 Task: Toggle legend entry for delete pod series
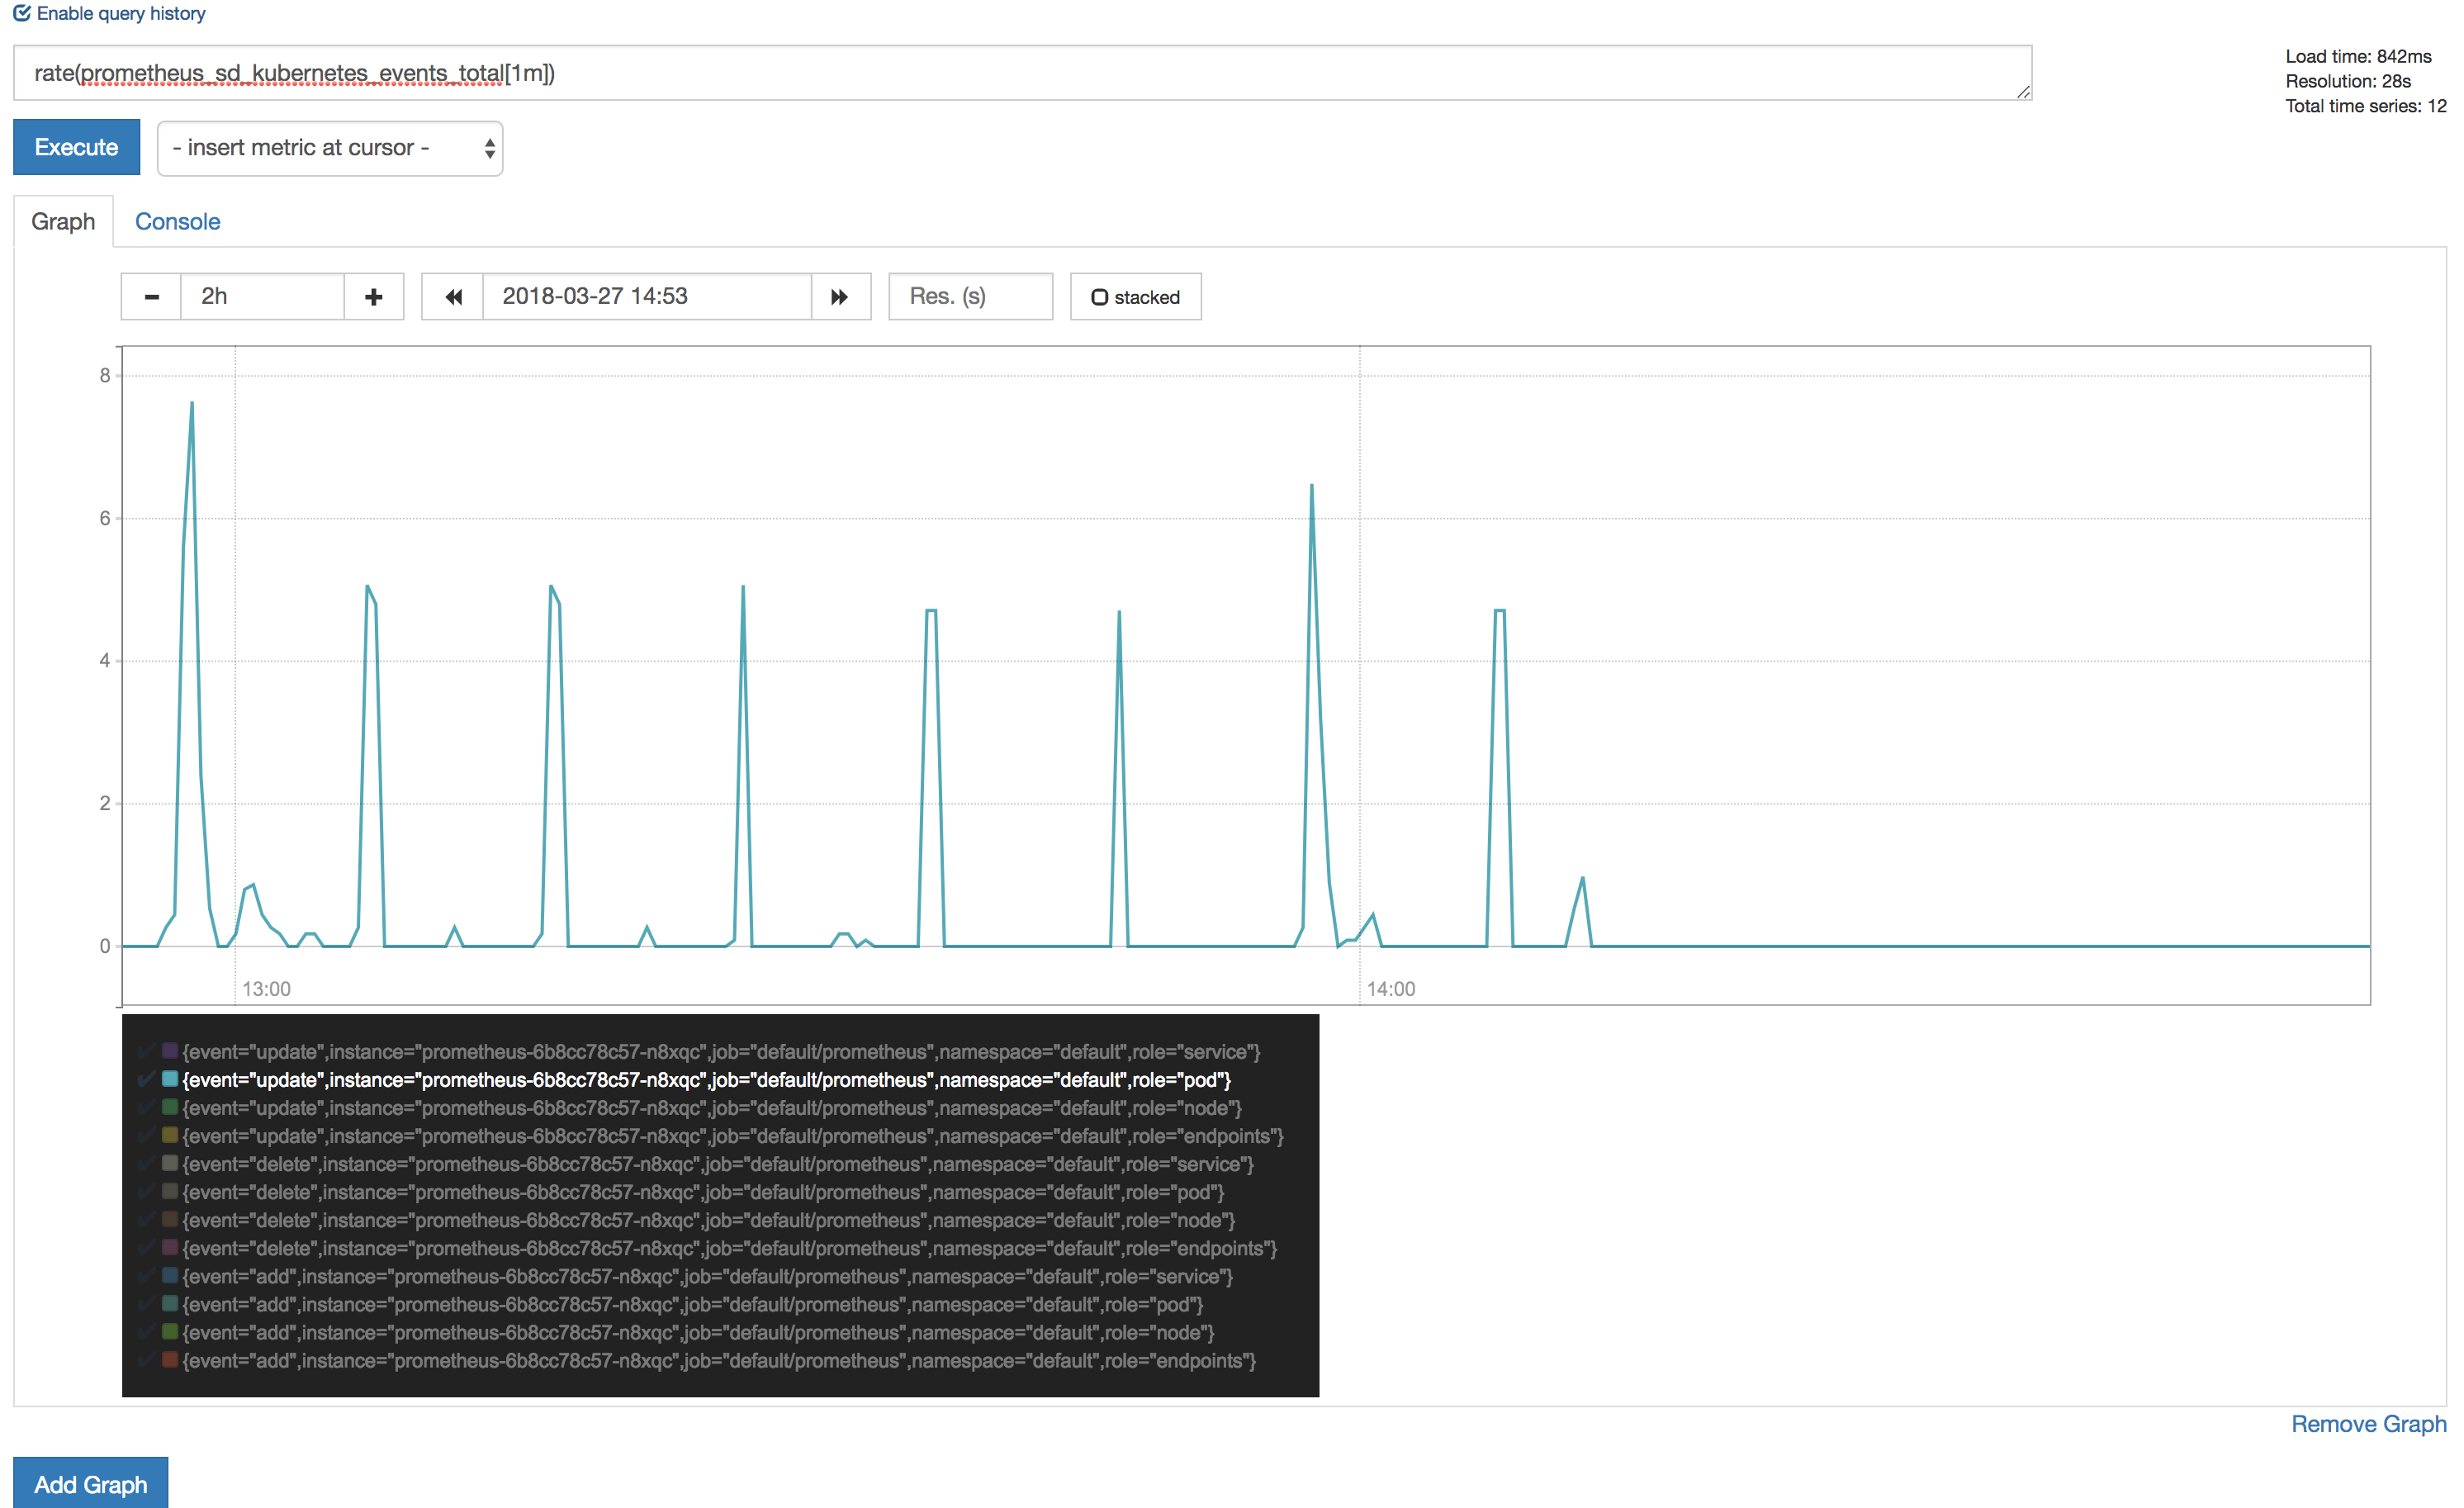point(702,1192)
